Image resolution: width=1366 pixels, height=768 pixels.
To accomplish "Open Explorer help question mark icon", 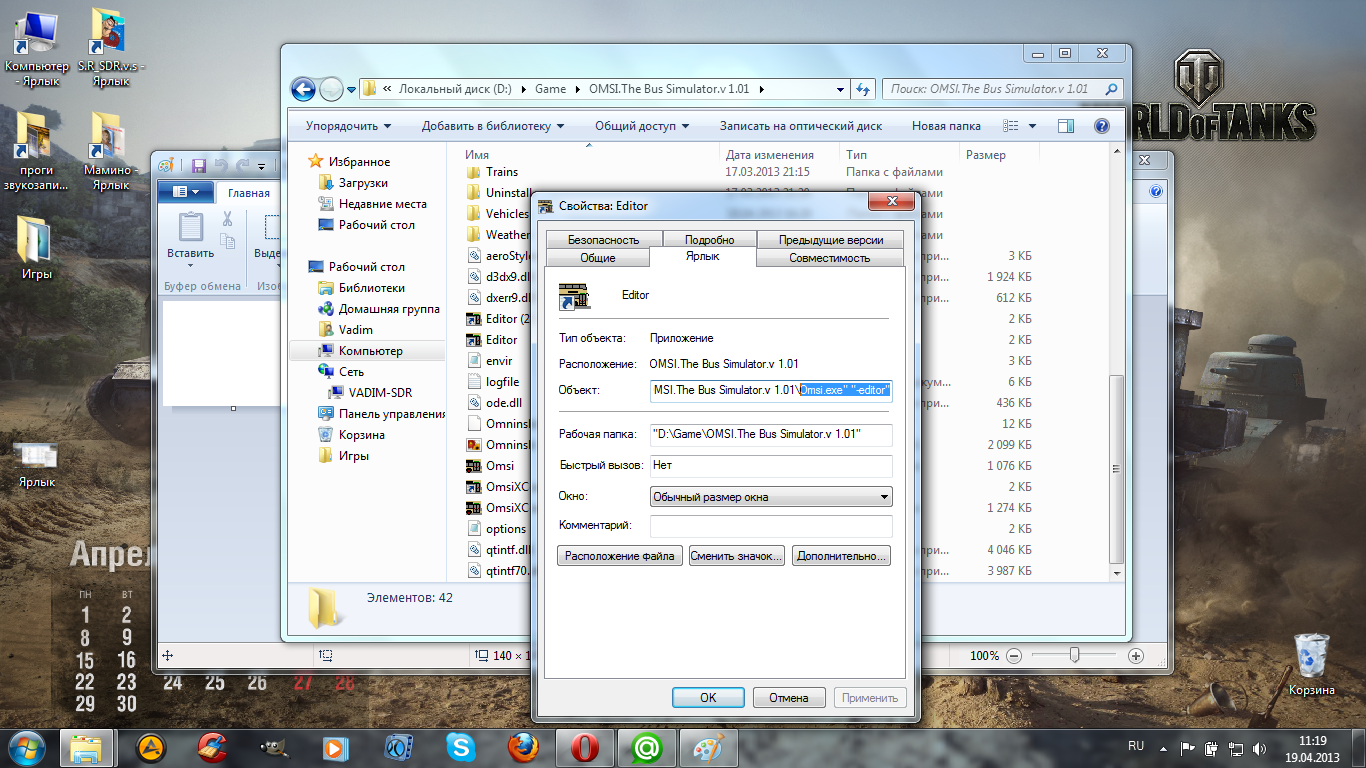I will pos(1102,126).
